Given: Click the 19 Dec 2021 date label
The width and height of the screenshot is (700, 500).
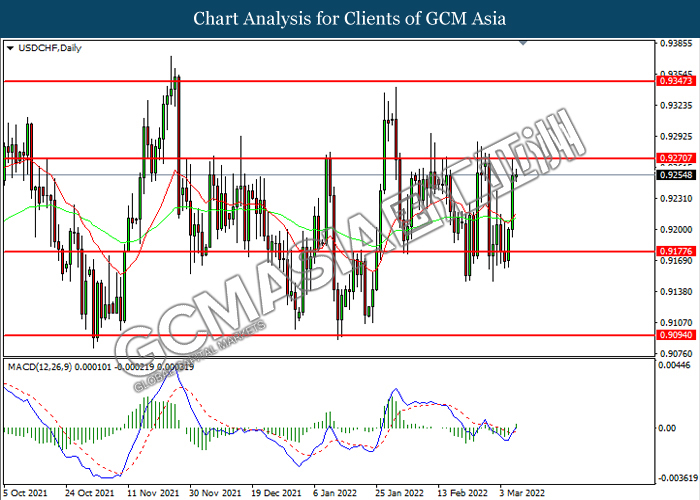Looking at the screenshot, I should tap(276, 493).
